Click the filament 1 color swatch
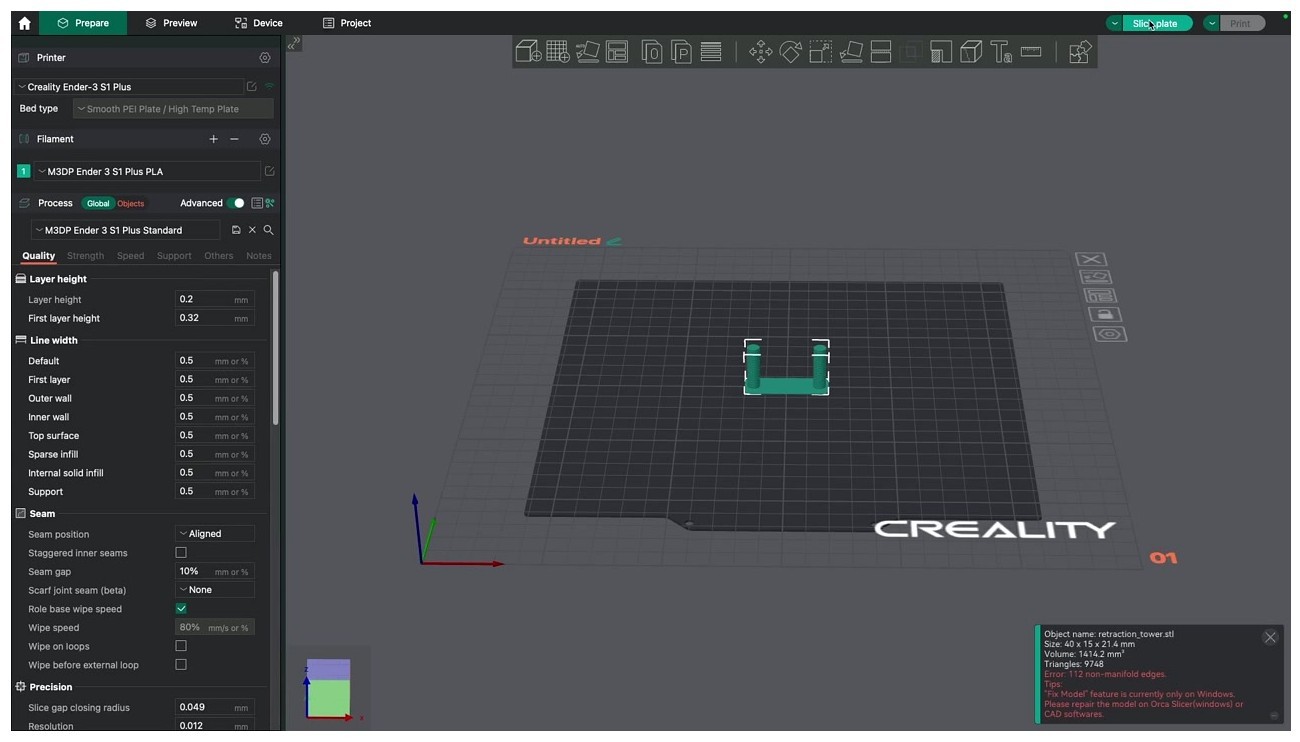 point(24,172)
